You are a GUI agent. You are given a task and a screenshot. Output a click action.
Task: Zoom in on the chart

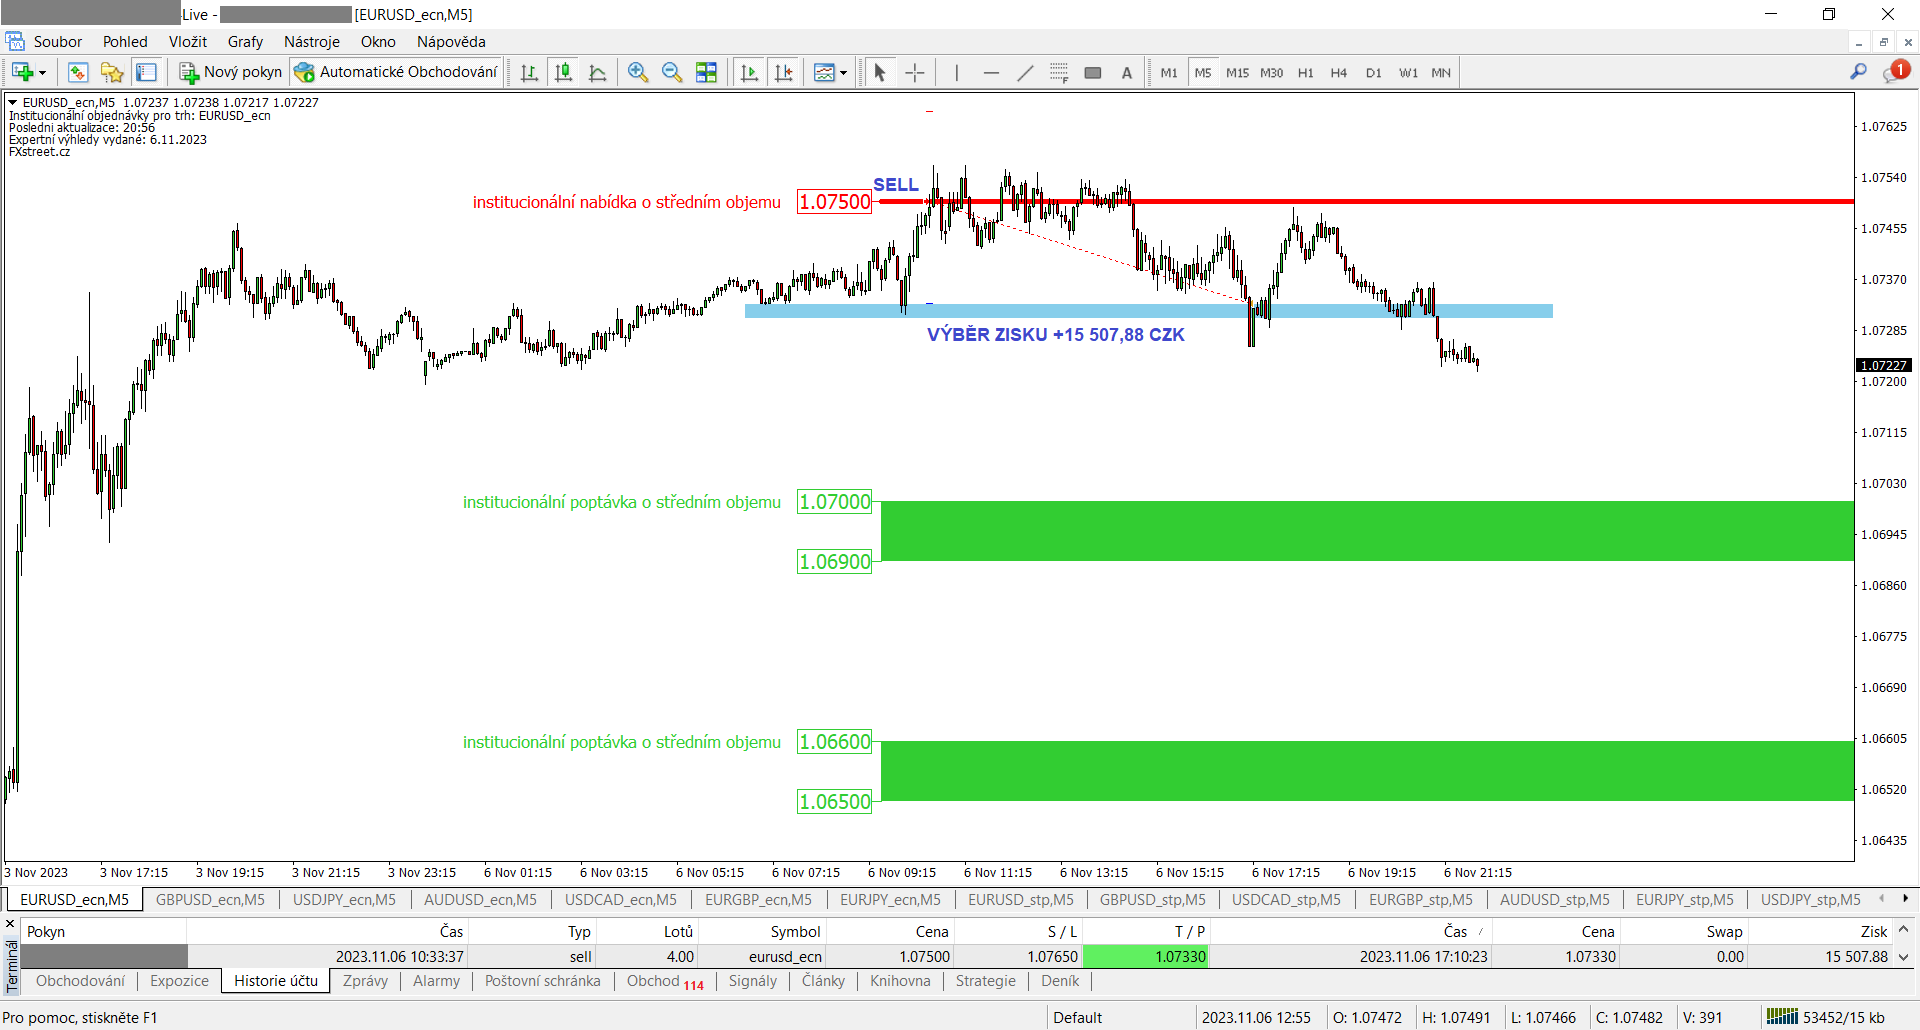pos(638,72)
